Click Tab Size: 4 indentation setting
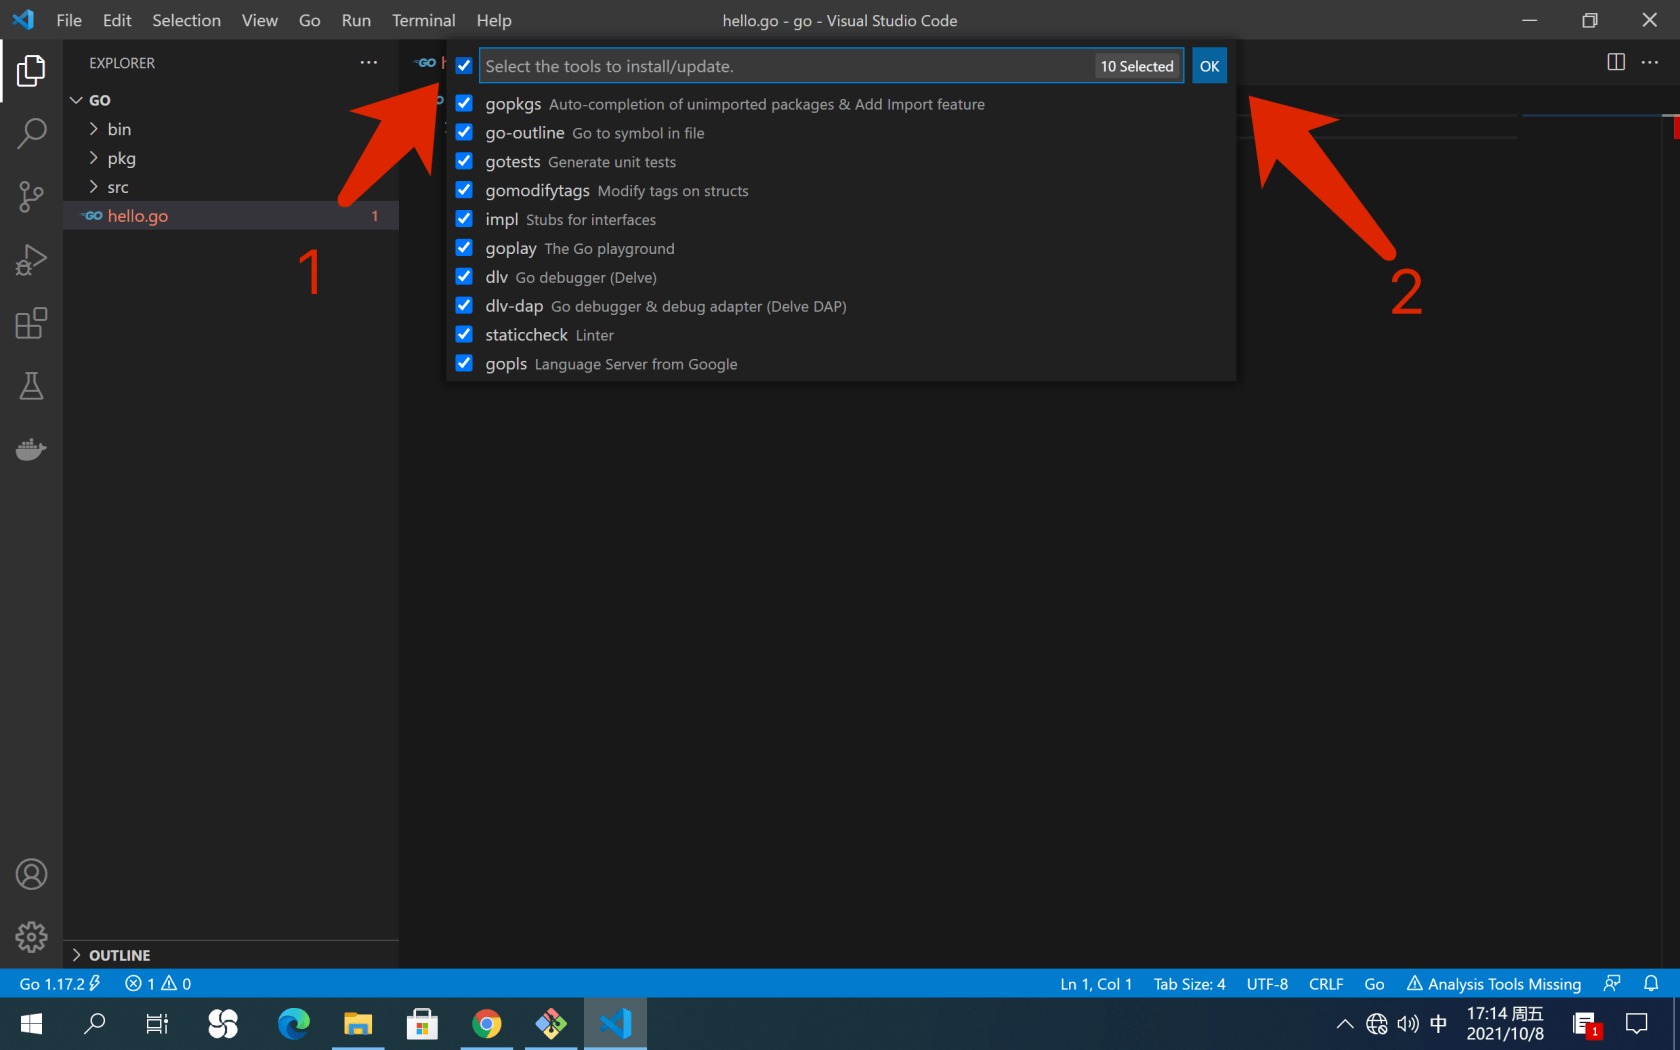1680x1050 pixels. [x=1189, y=984]
